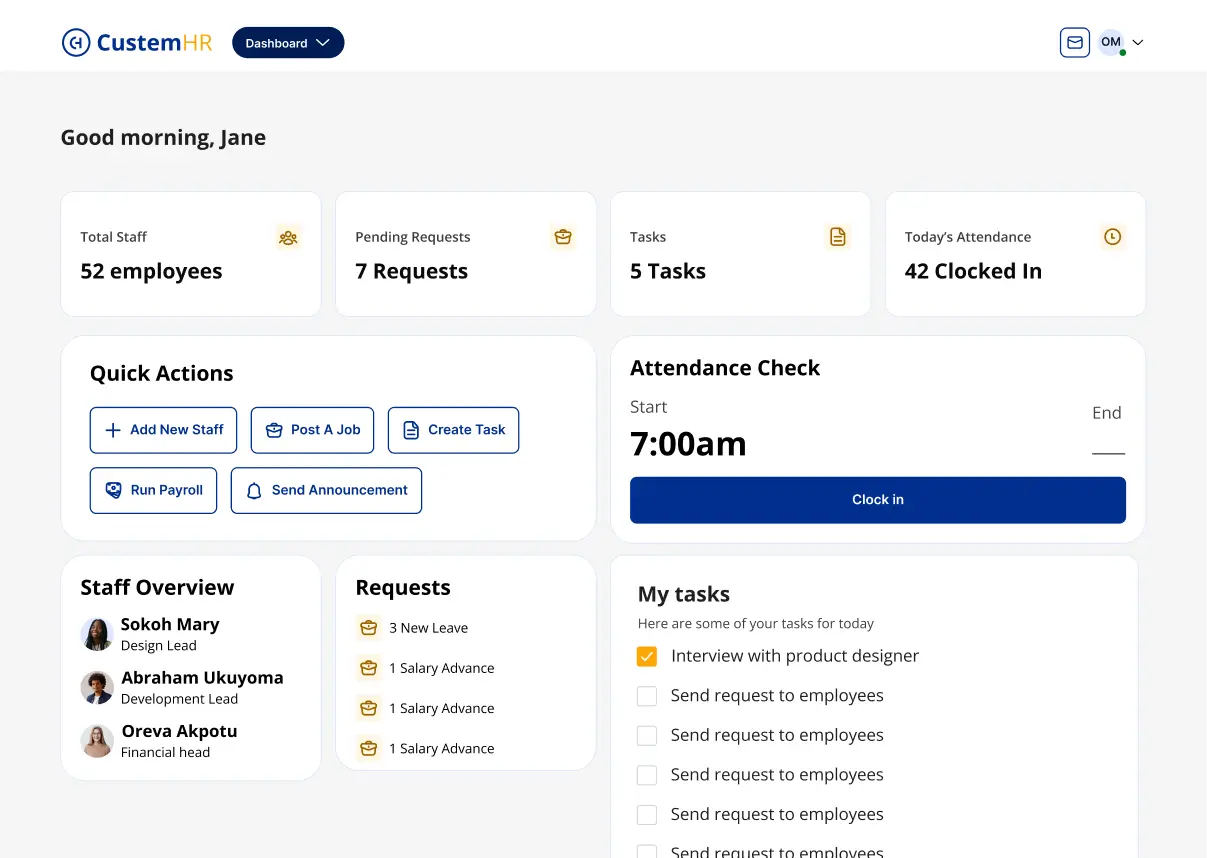Click the CustemHR logo
The image size is (1207, 858).
point(137,43)
